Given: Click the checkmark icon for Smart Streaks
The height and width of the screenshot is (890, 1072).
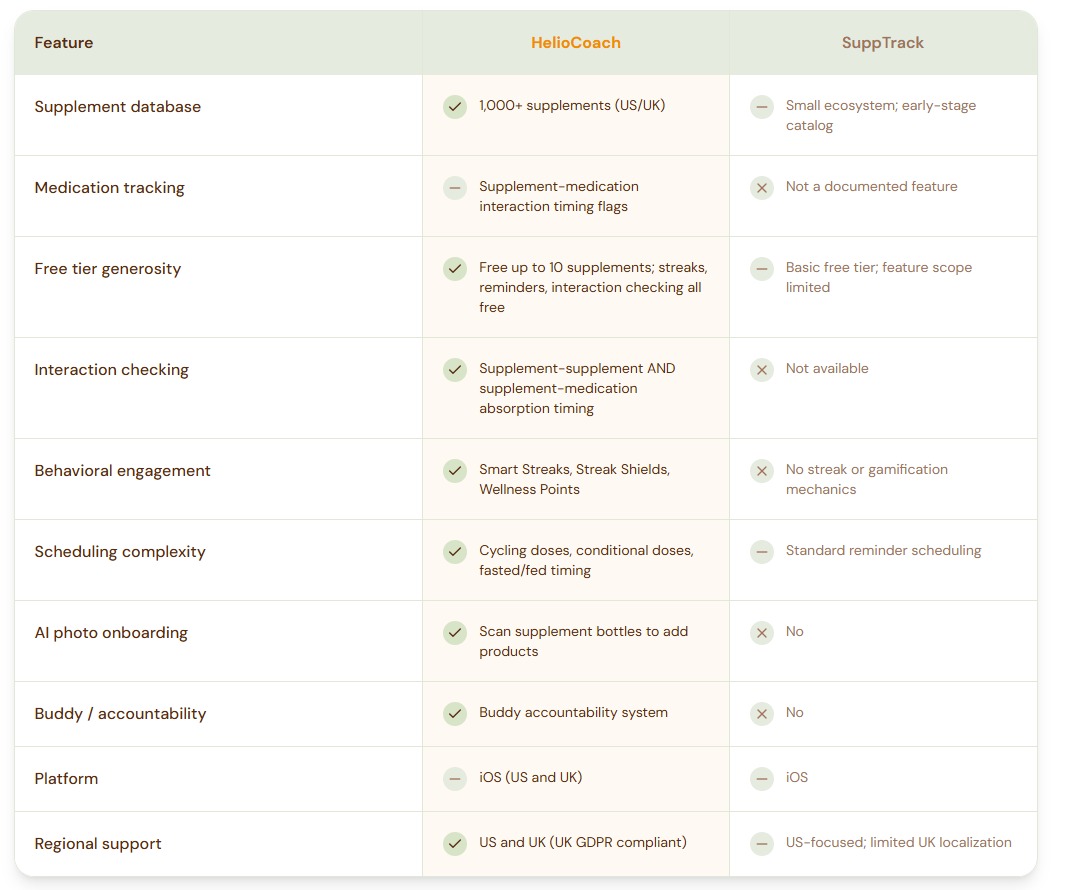Looking at the screenshot, I should coord(455,471).
